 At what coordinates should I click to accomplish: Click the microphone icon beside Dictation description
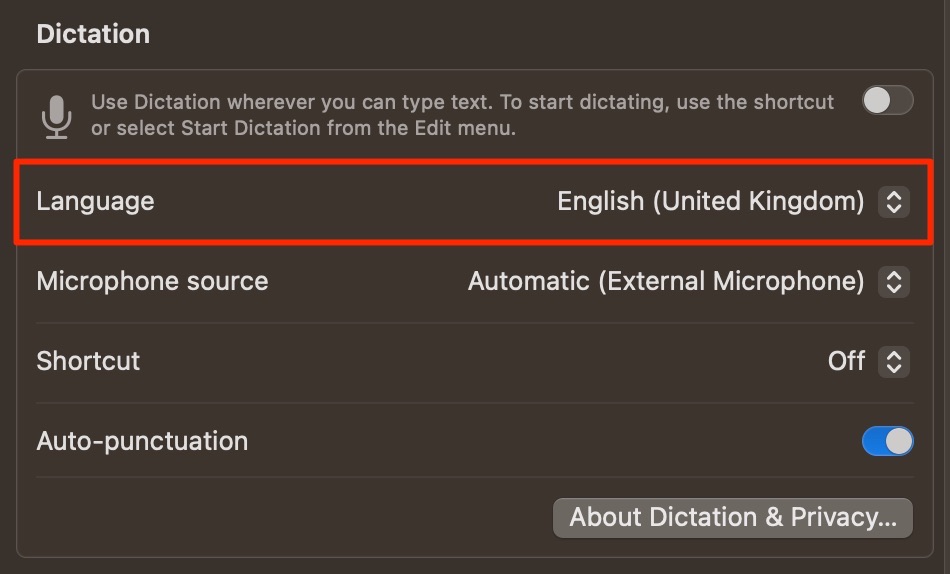(56, 116)
